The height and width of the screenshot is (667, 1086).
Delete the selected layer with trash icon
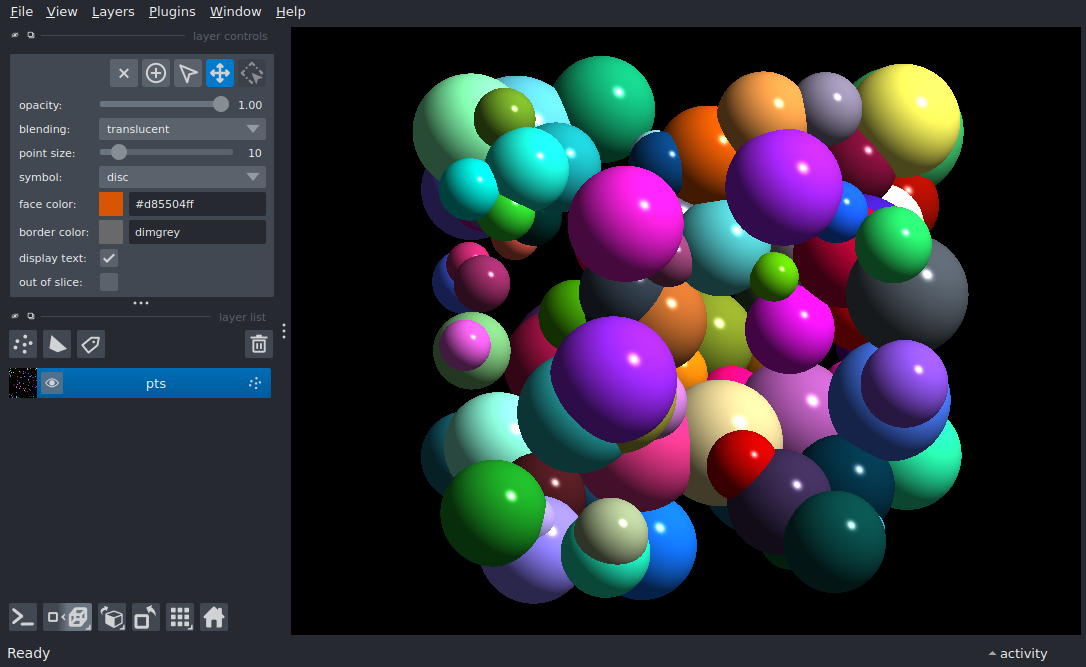[x=258, y=344]
